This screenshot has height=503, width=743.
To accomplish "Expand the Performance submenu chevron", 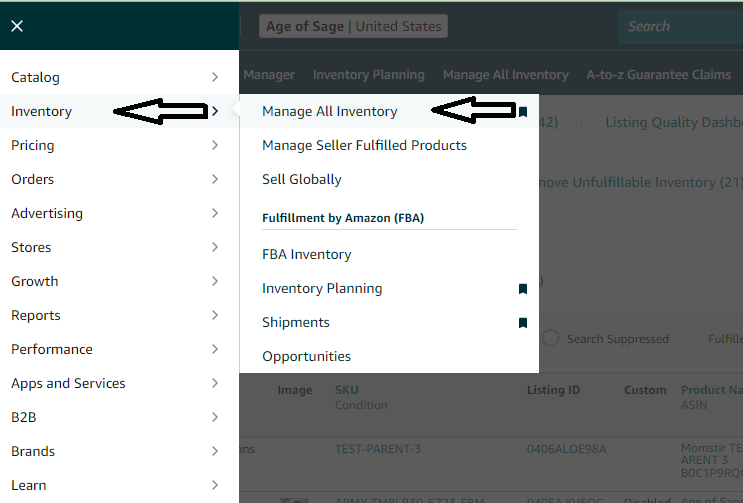I will click(x=215, y=350).
